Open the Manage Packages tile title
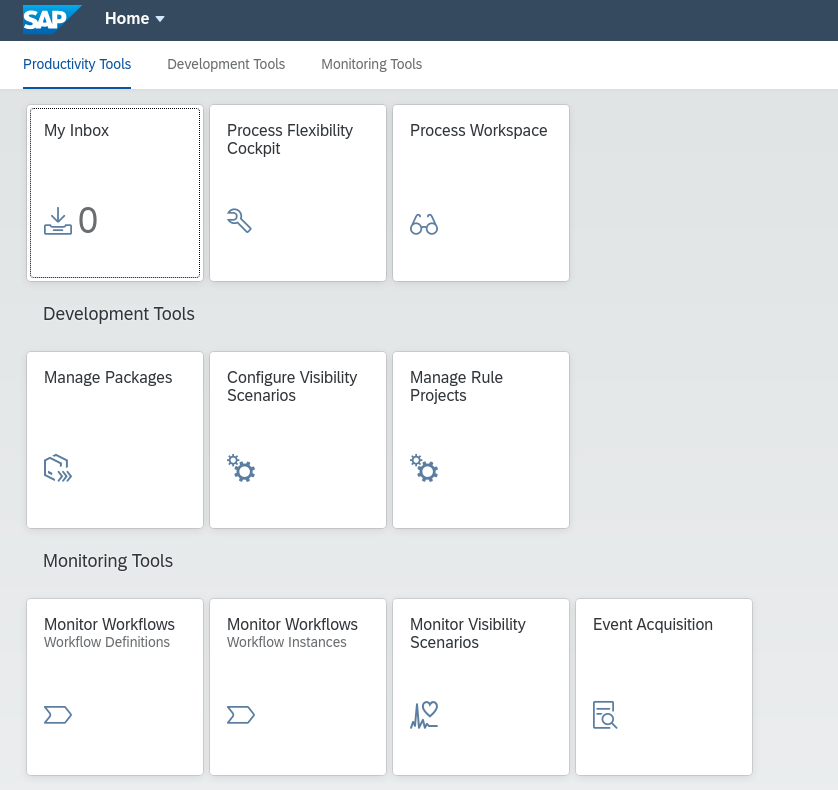Screen dimensions: 838x790 pos(108,377)
